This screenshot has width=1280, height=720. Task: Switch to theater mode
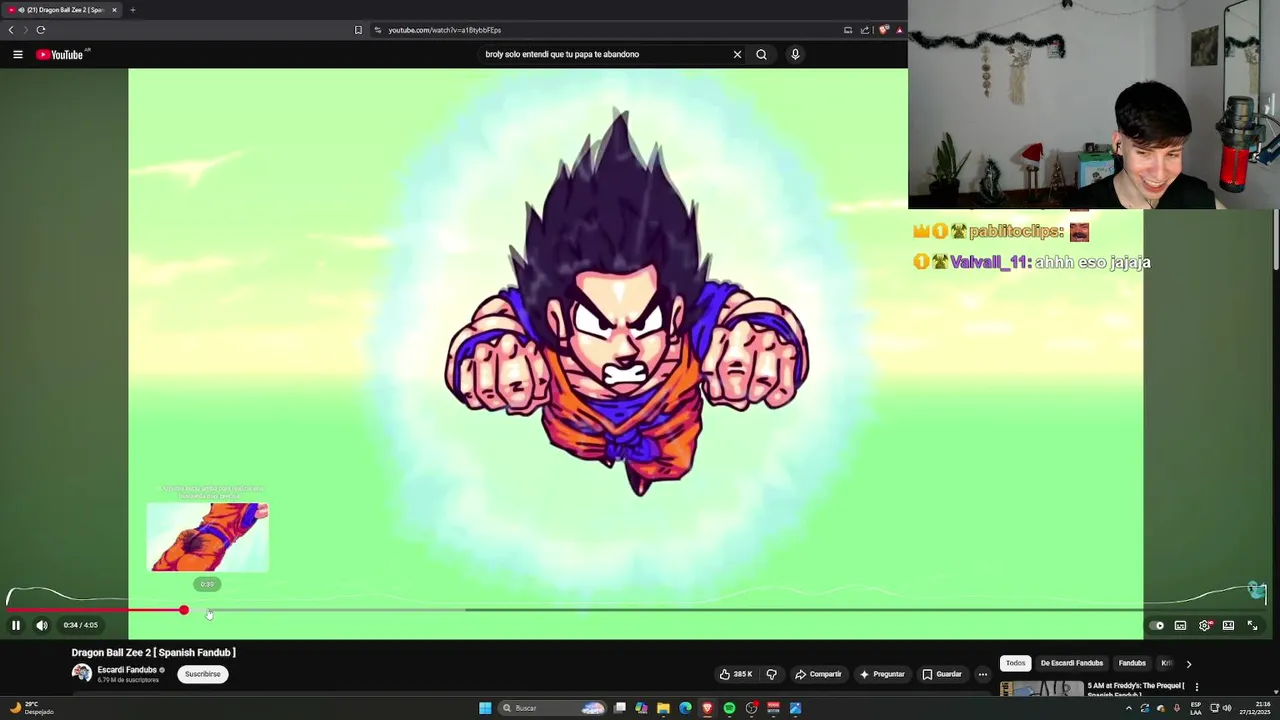point(1228,625)
